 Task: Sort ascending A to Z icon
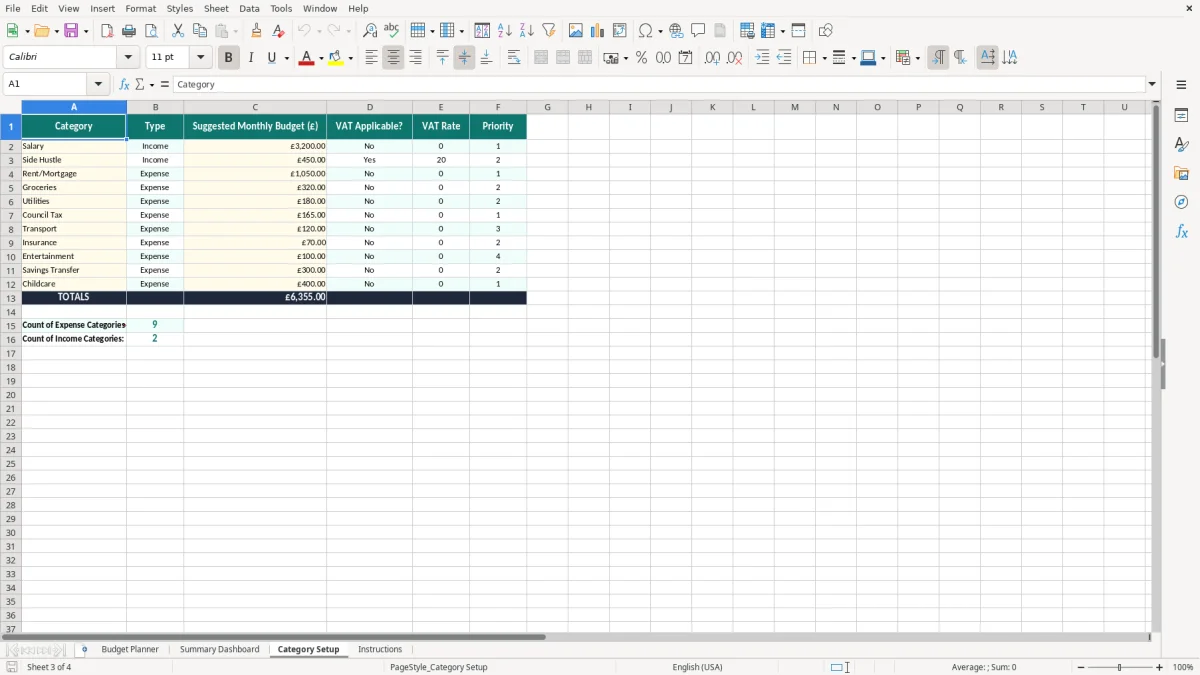click(504, 31)
